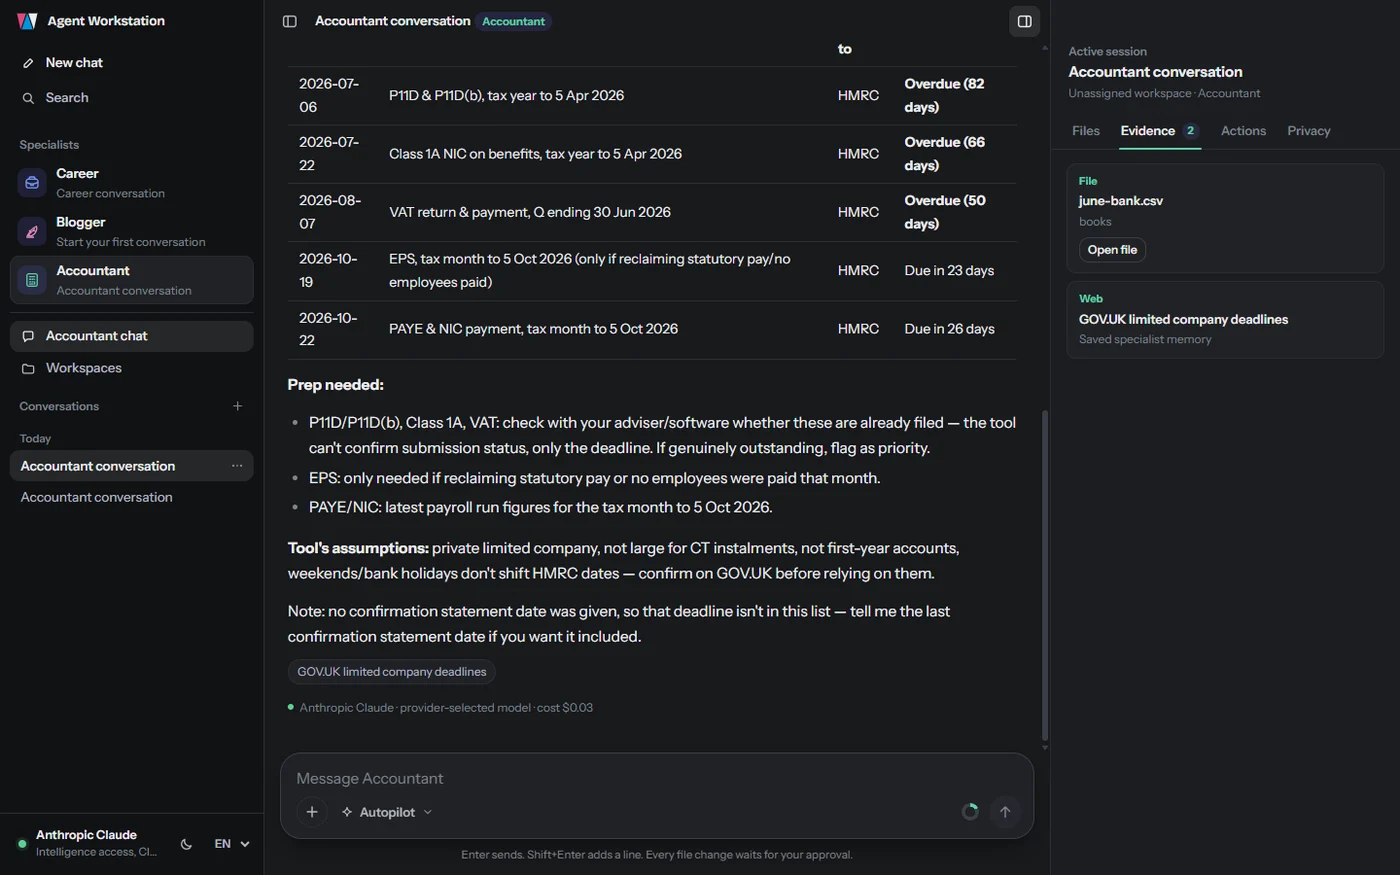The width and height of the screenshot is (1400, 875).
Task: Click the Accountant tag beside the conversation title
Action: click(x=513, y=21)
